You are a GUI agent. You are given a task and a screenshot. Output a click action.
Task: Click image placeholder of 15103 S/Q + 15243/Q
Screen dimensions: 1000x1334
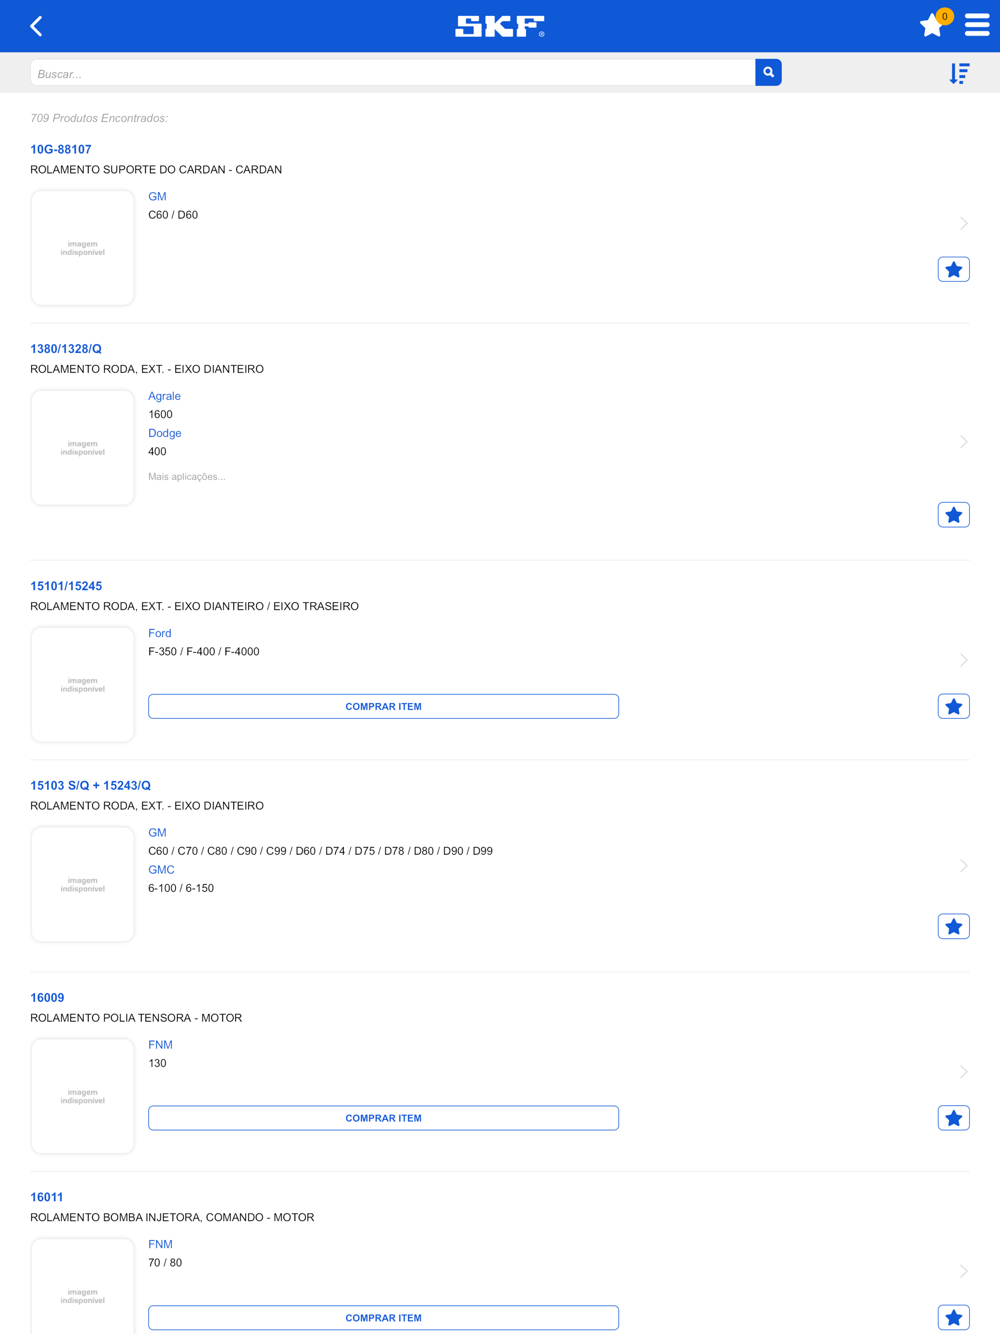pyautogui.click(x=83, y=885)
